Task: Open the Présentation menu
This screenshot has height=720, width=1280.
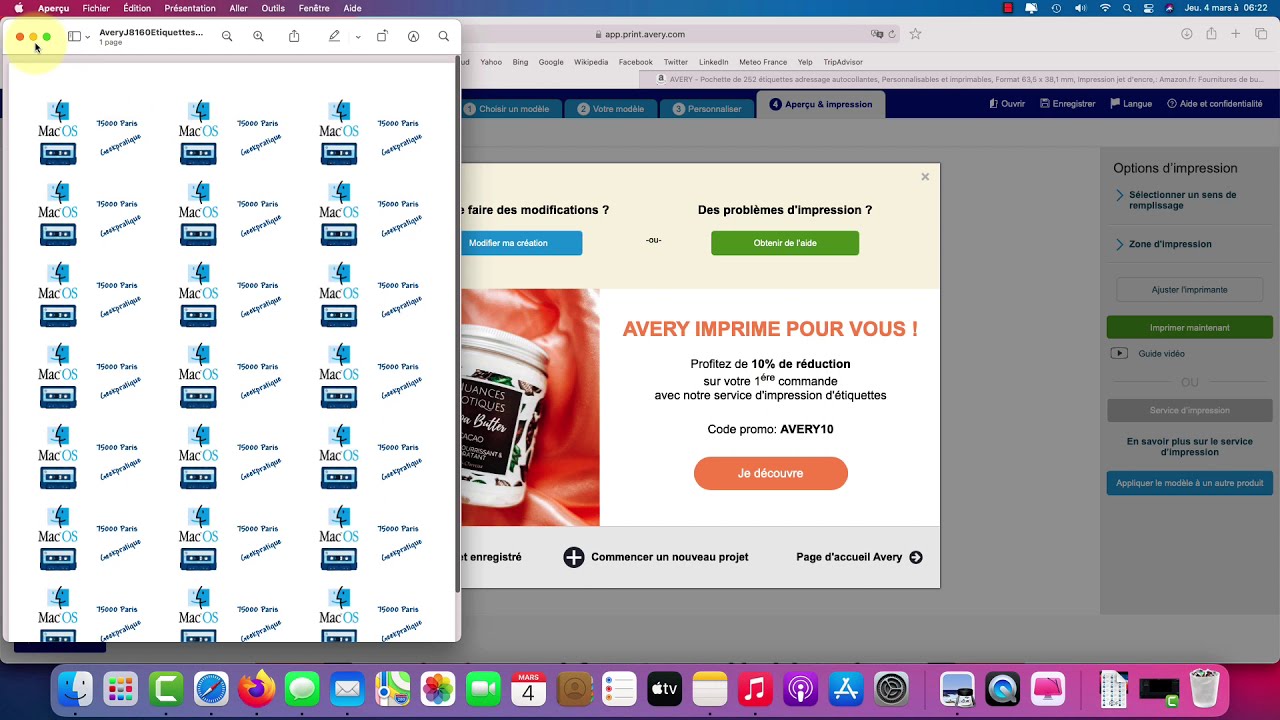Action: pyautogui.click(x=190, y=8)
